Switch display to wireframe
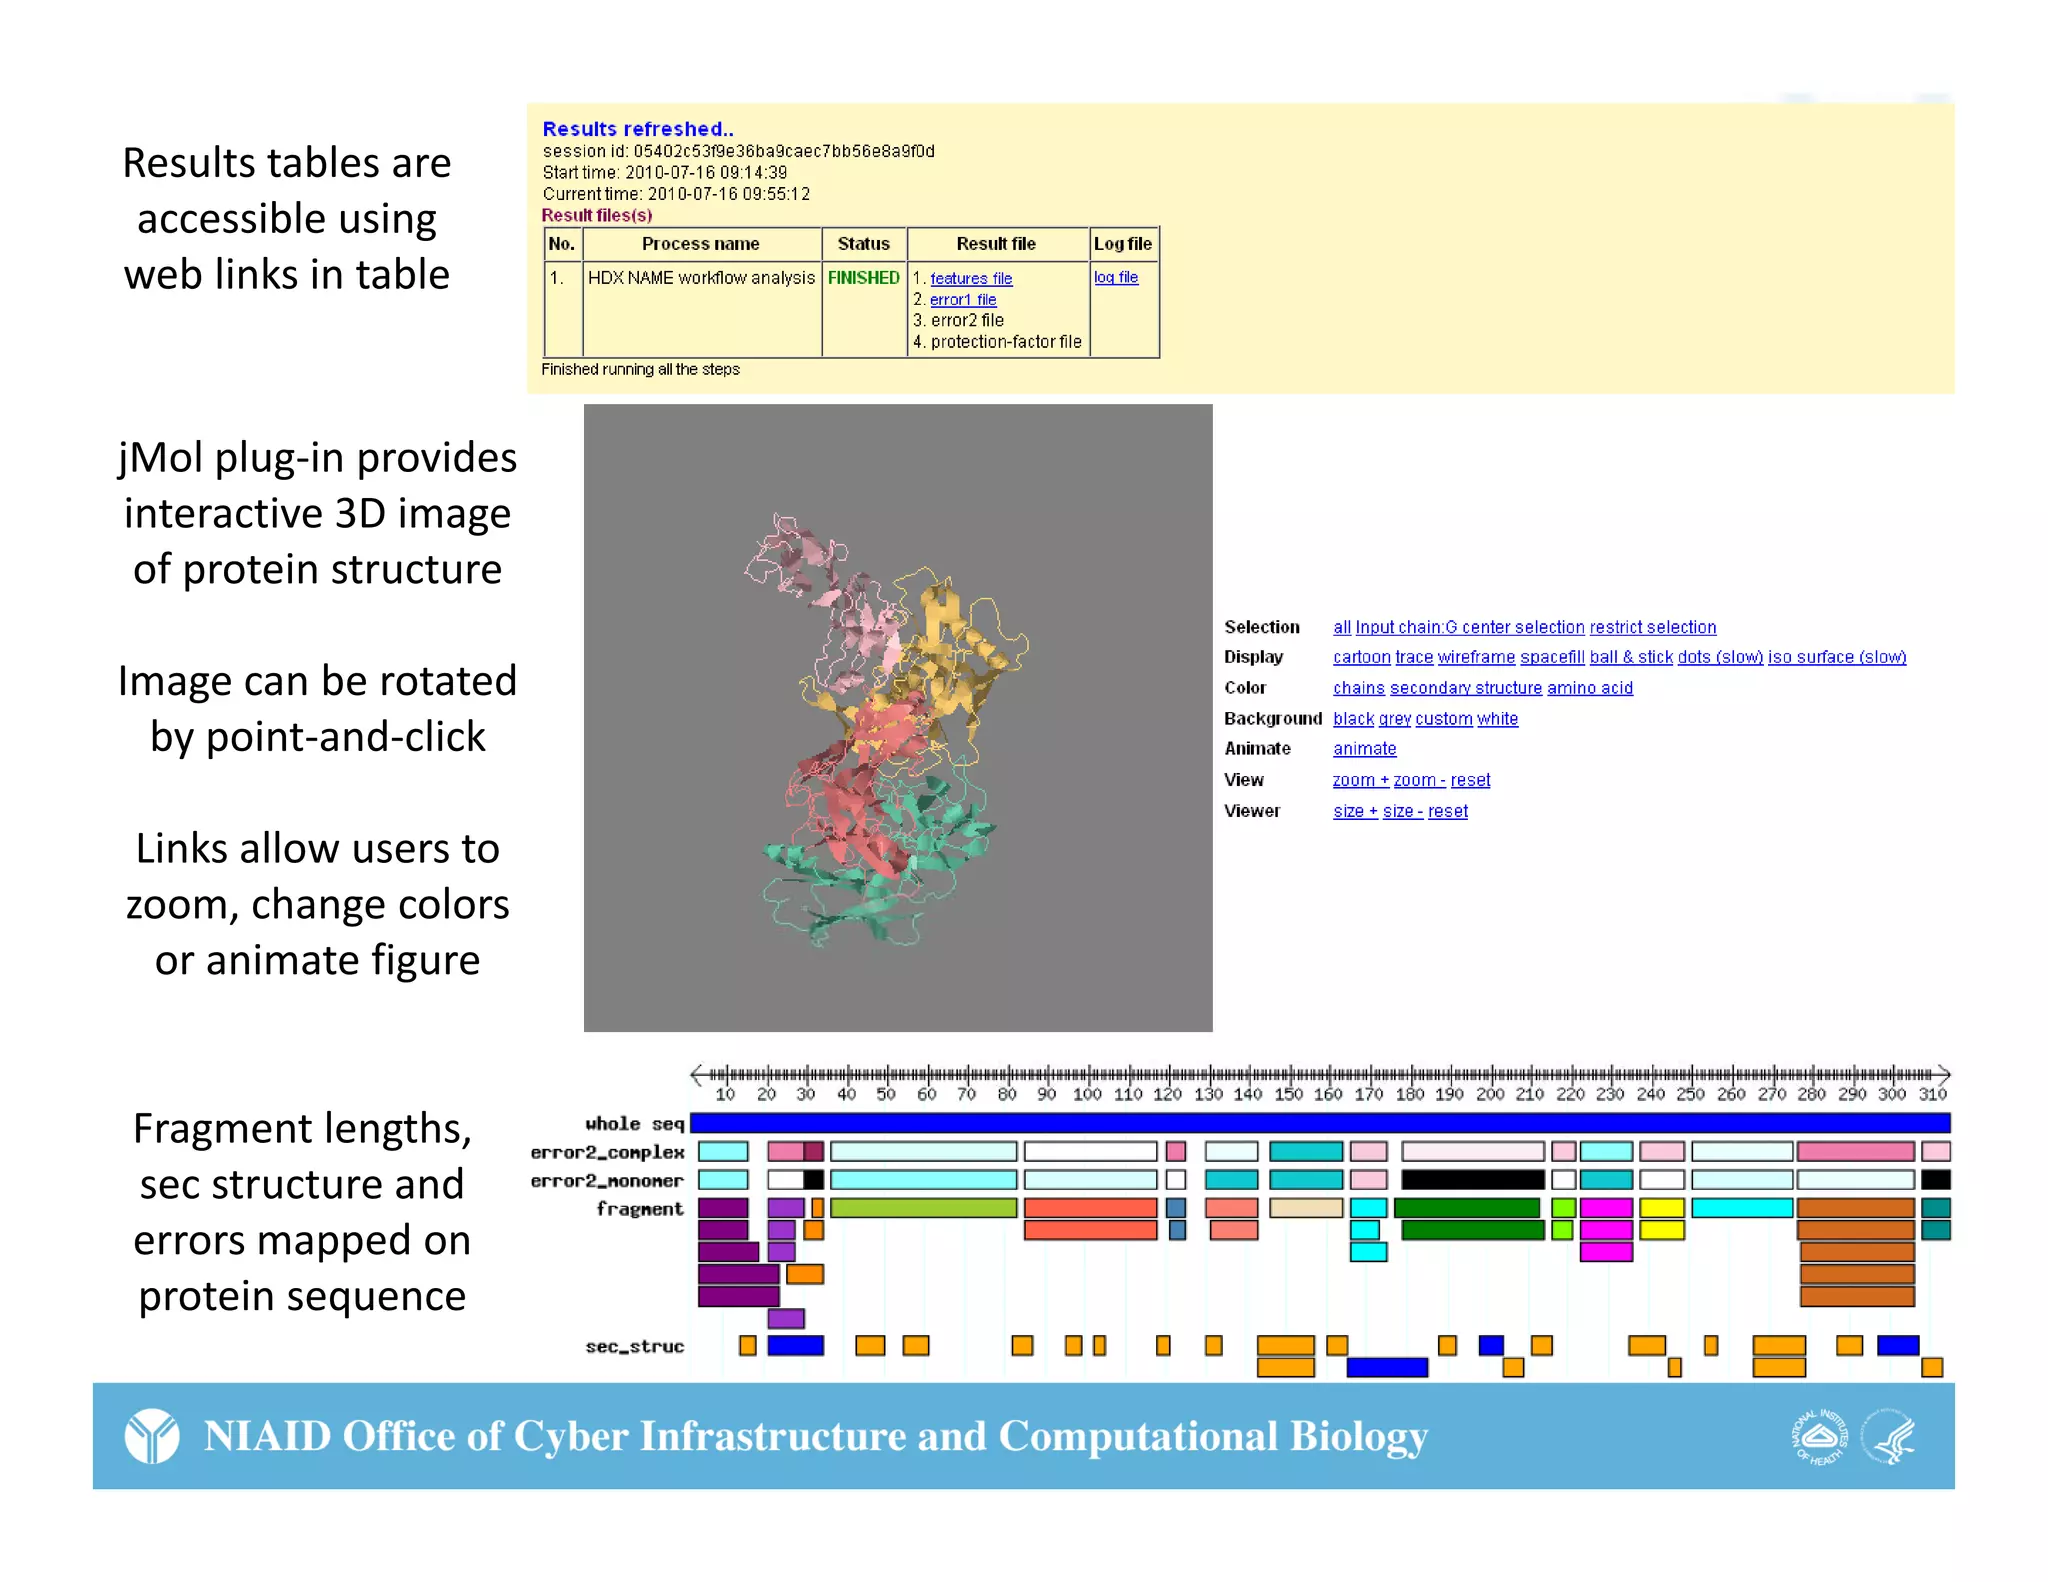The height and width of the screenshot is (1582, 2048). click(x=1475, y=657)
